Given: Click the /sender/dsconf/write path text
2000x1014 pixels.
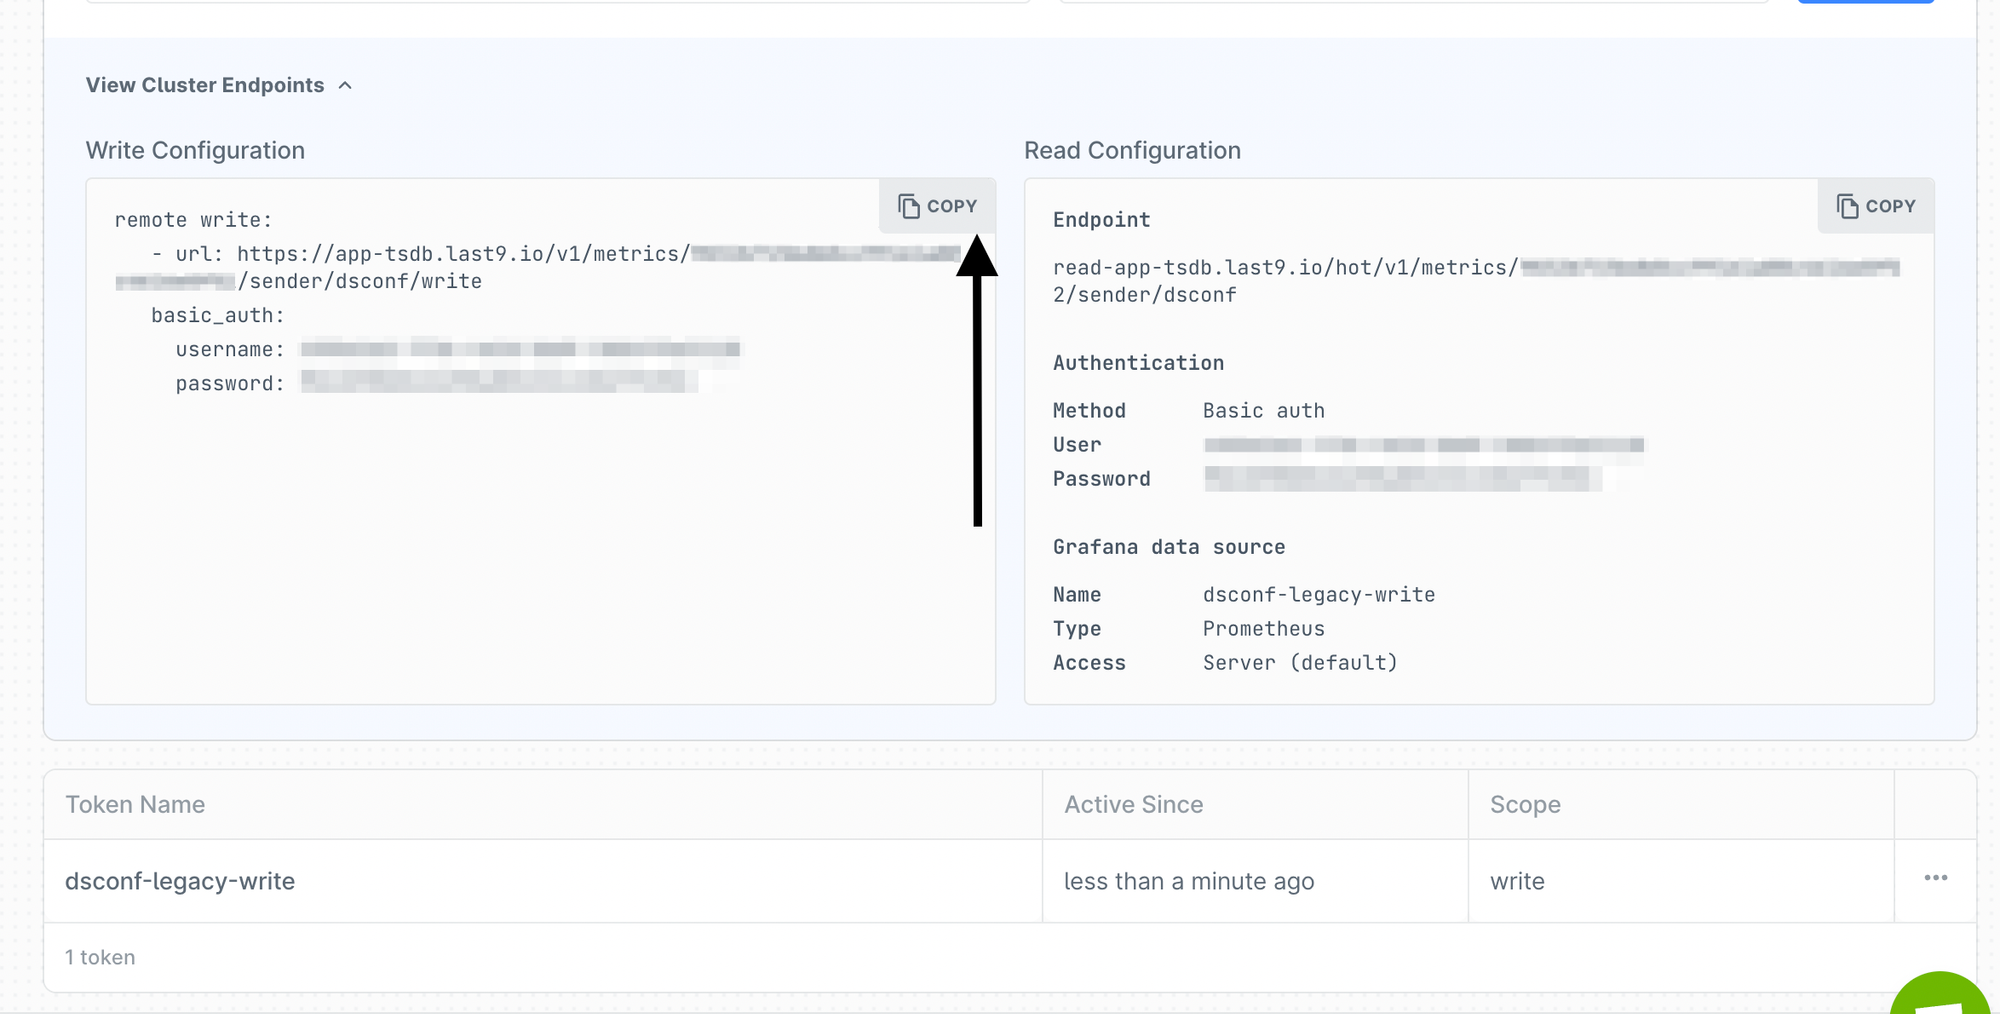Looking at the screenshot, I should pyautogui.click(x=360, y=282).
